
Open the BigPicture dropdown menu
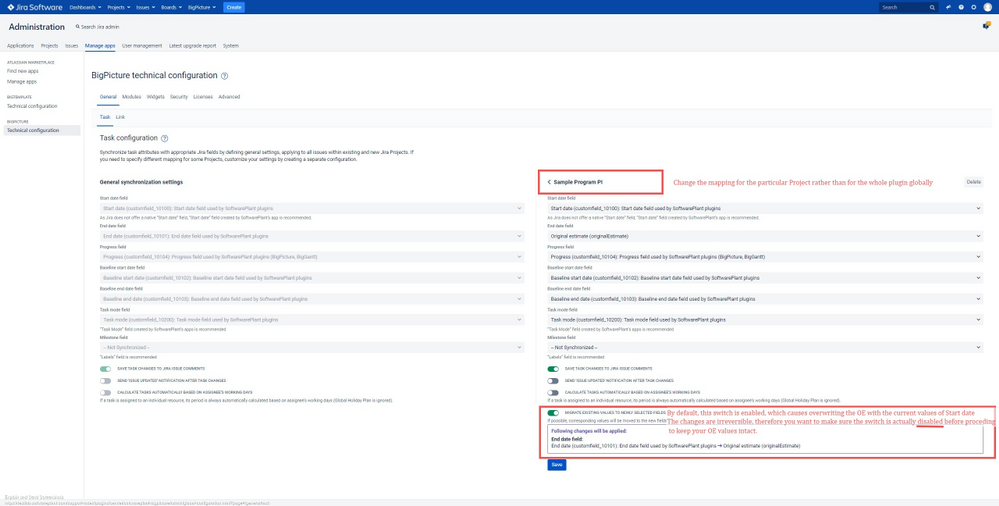click(201, 7)
